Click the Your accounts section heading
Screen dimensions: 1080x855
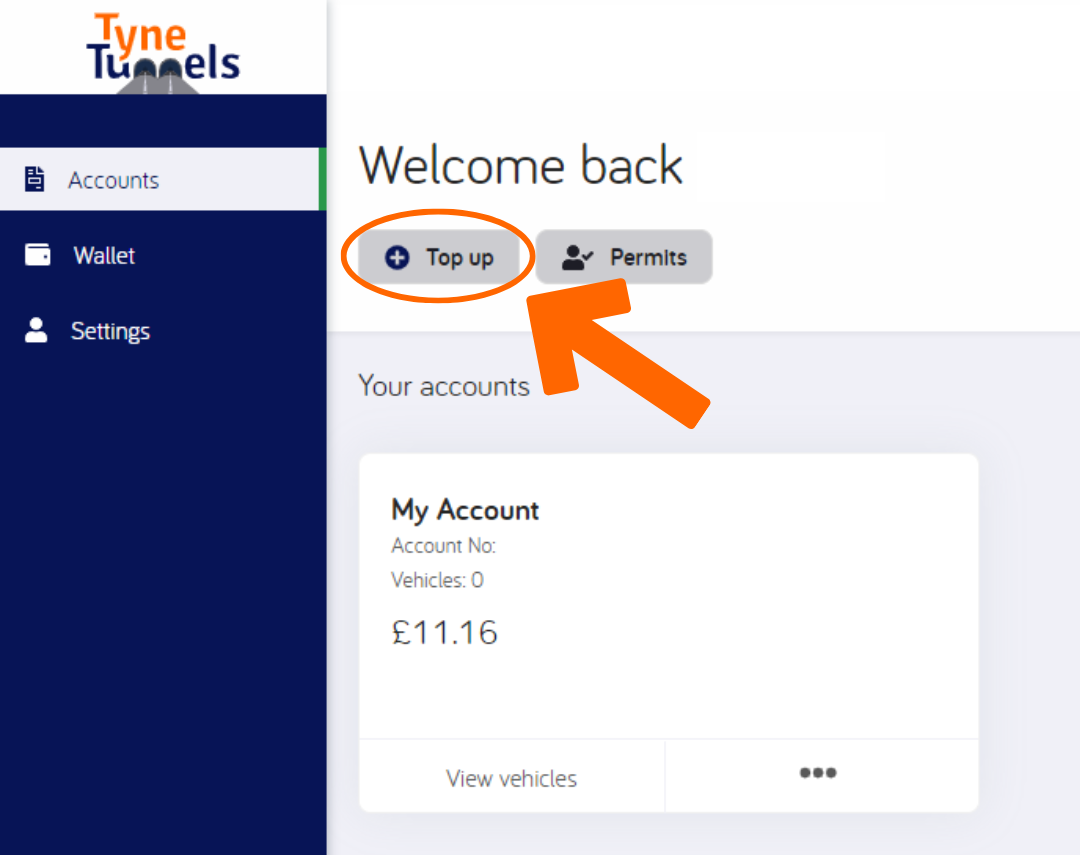point(444,387)
